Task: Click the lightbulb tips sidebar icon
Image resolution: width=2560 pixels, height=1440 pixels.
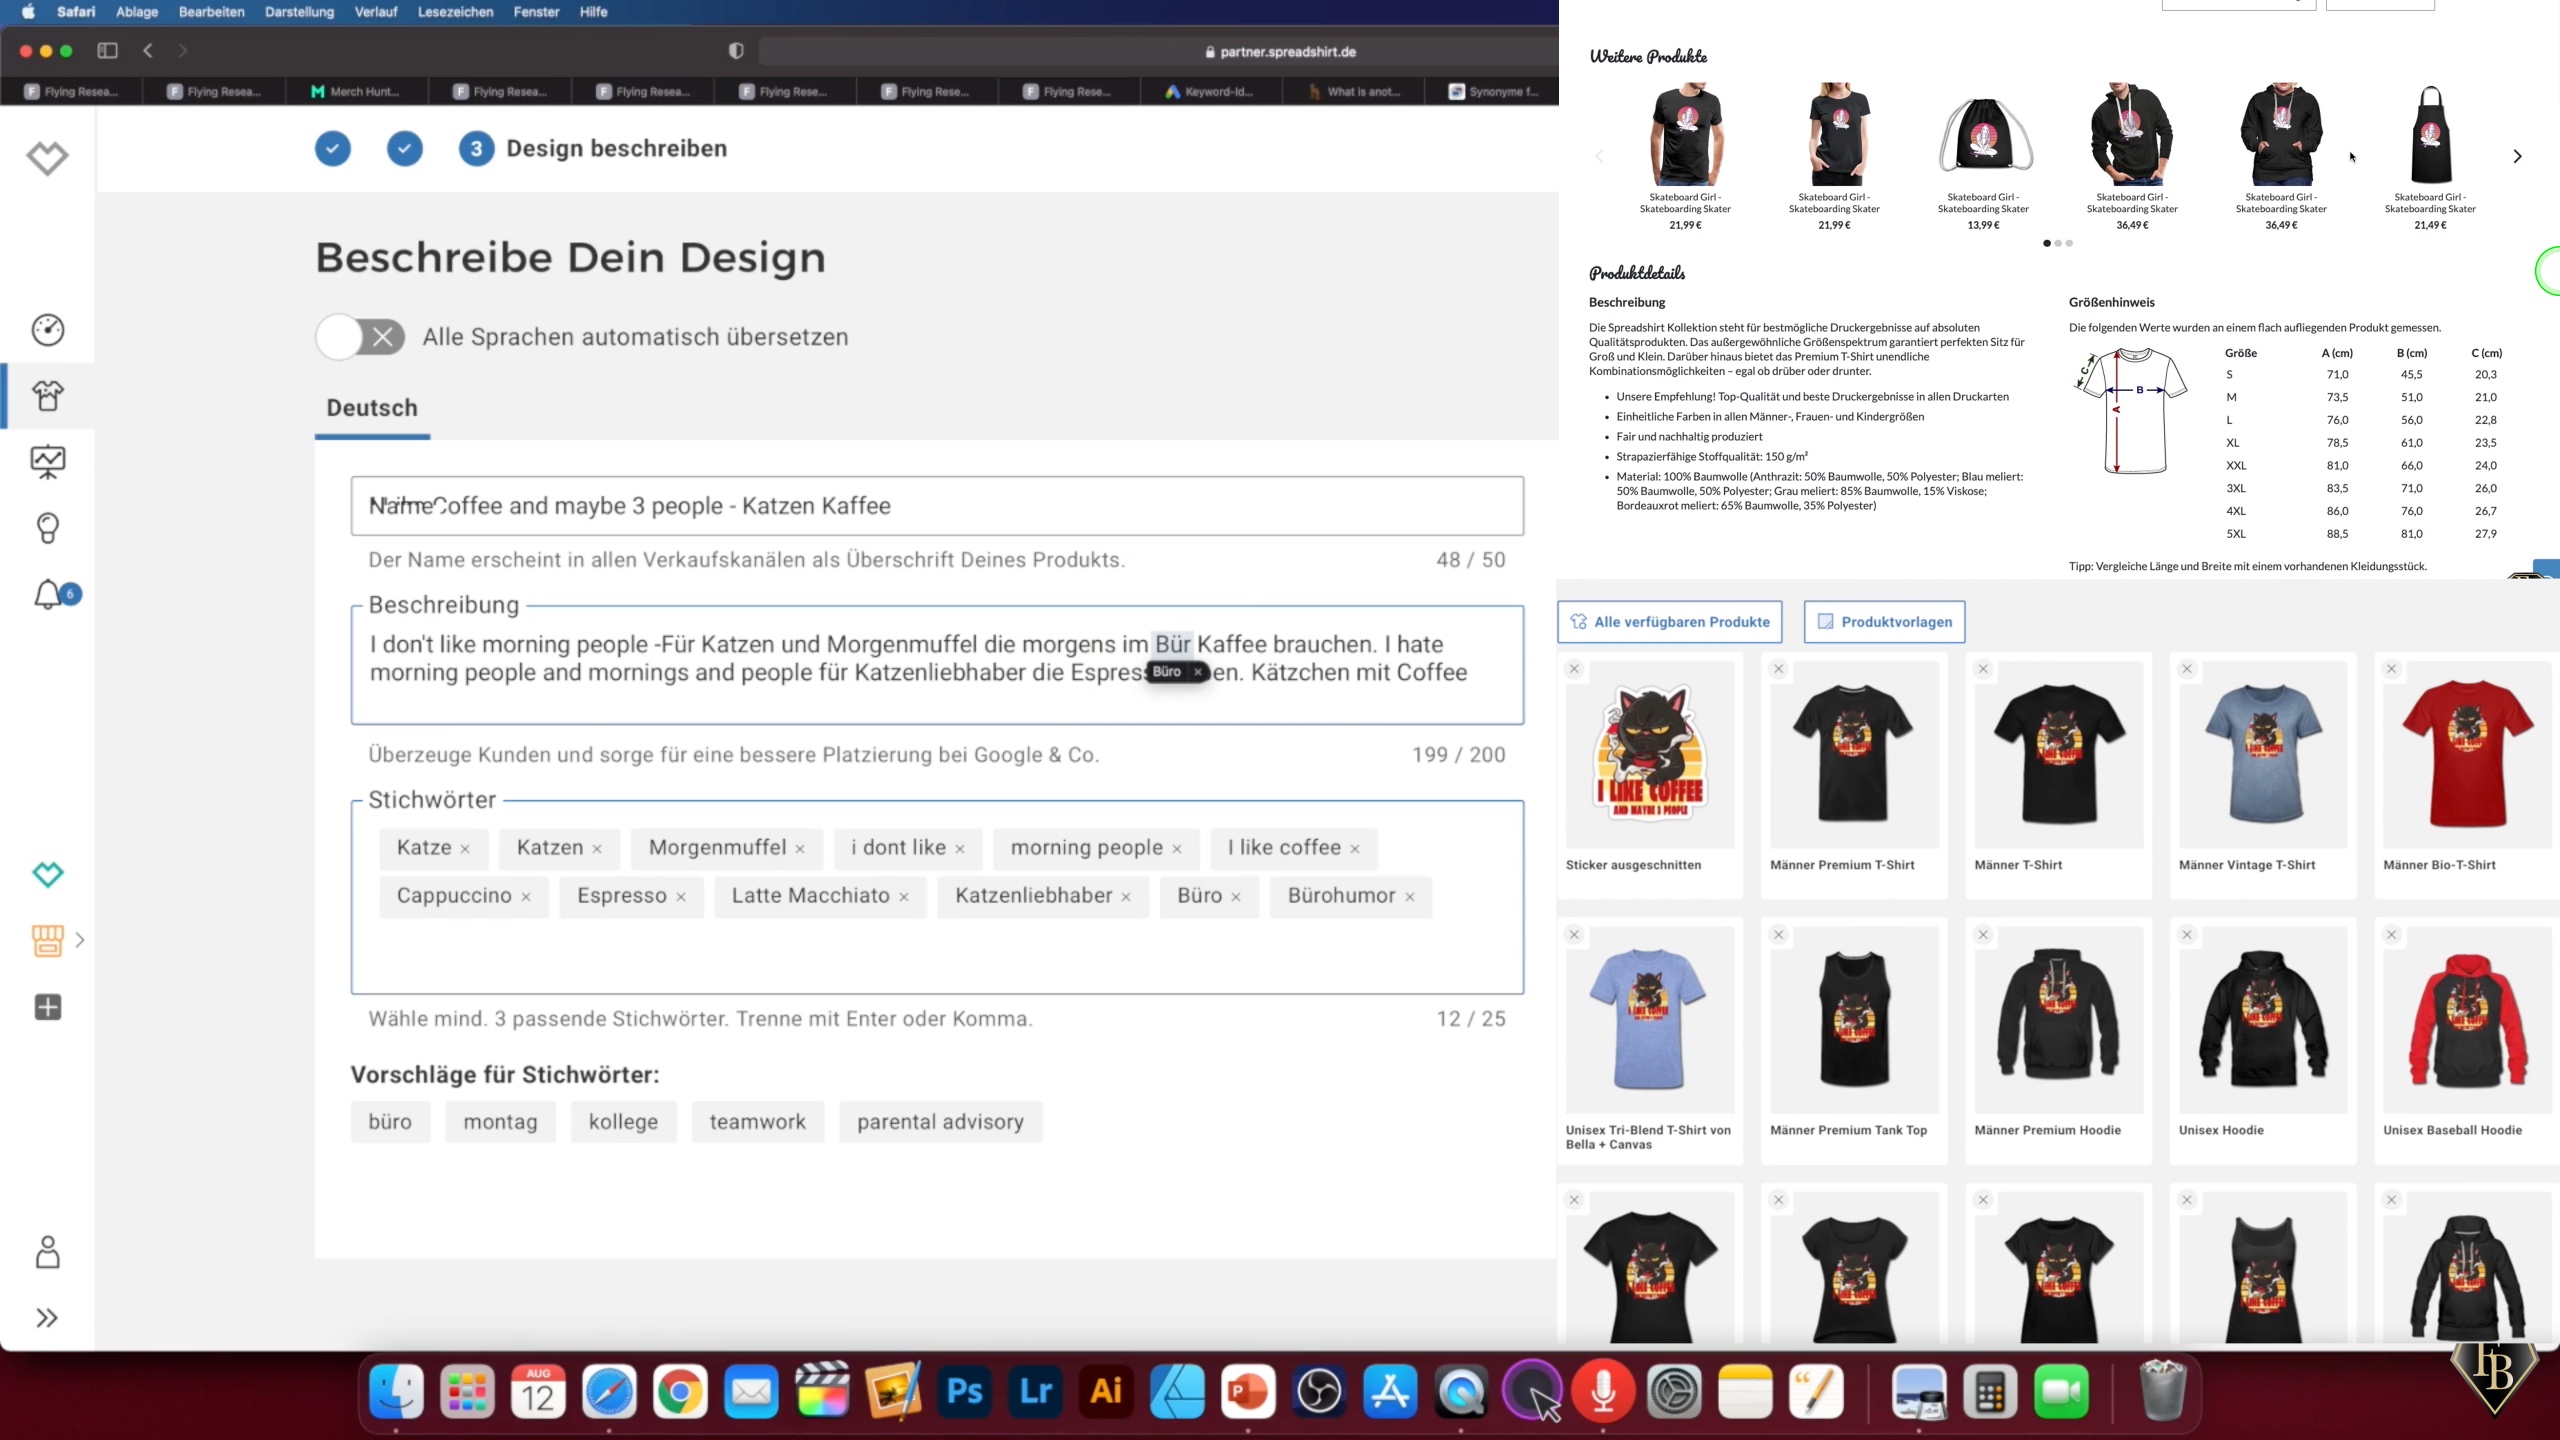Action: 47,528
